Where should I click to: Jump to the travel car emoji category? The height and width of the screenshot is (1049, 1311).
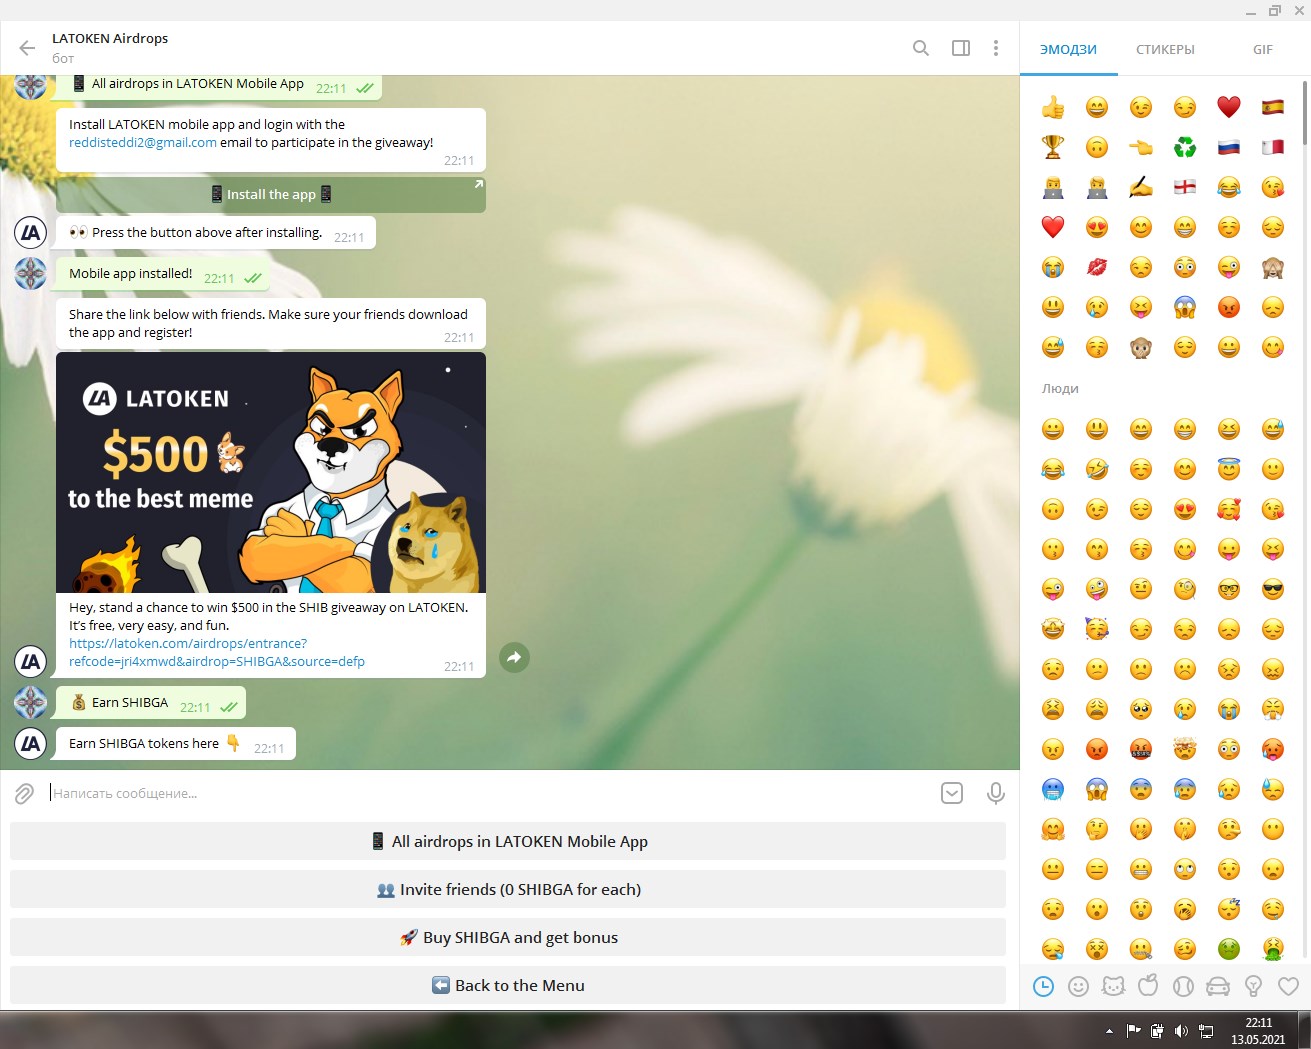tap(1218, 987)
